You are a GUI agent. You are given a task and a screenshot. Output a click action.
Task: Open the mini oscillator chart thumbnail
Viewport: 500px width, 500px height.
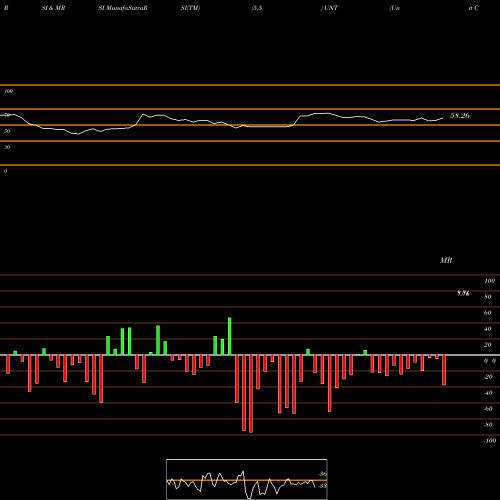(x=247, y=479)
